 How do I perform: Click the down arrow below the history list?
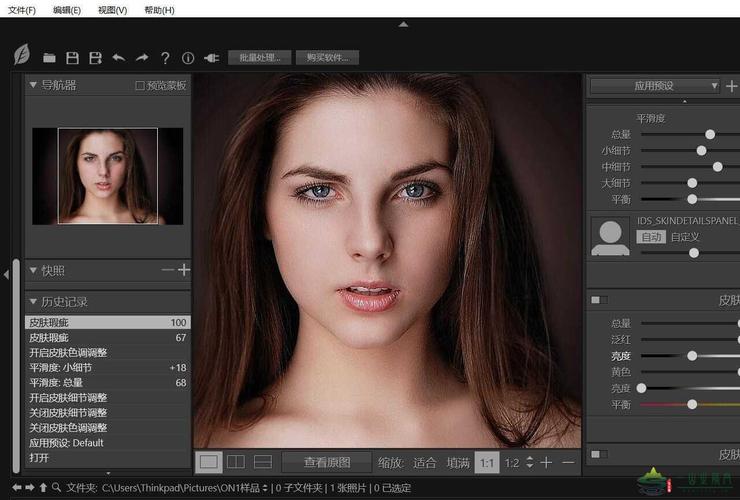click(109, 473)
